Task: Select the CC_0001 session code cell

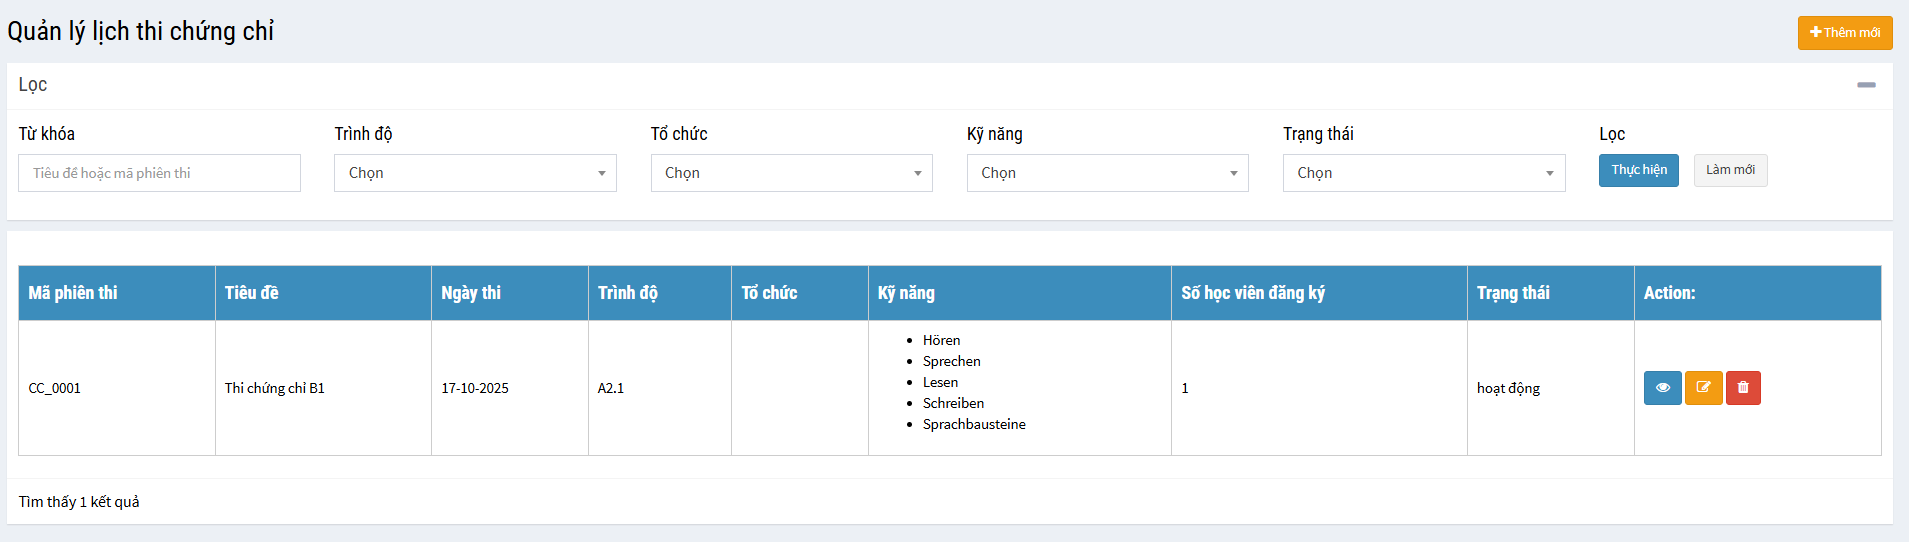Action: tap(55, 388)
